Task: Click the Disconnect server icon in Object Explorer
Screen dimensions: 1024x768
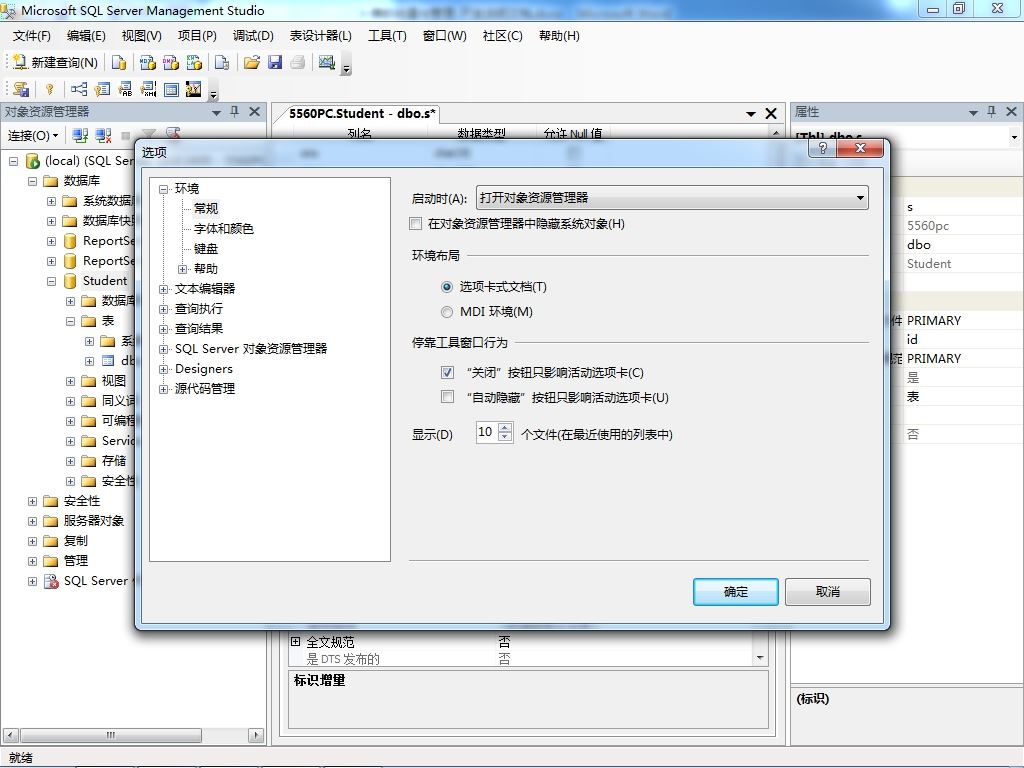Action: tap(103, 136)
